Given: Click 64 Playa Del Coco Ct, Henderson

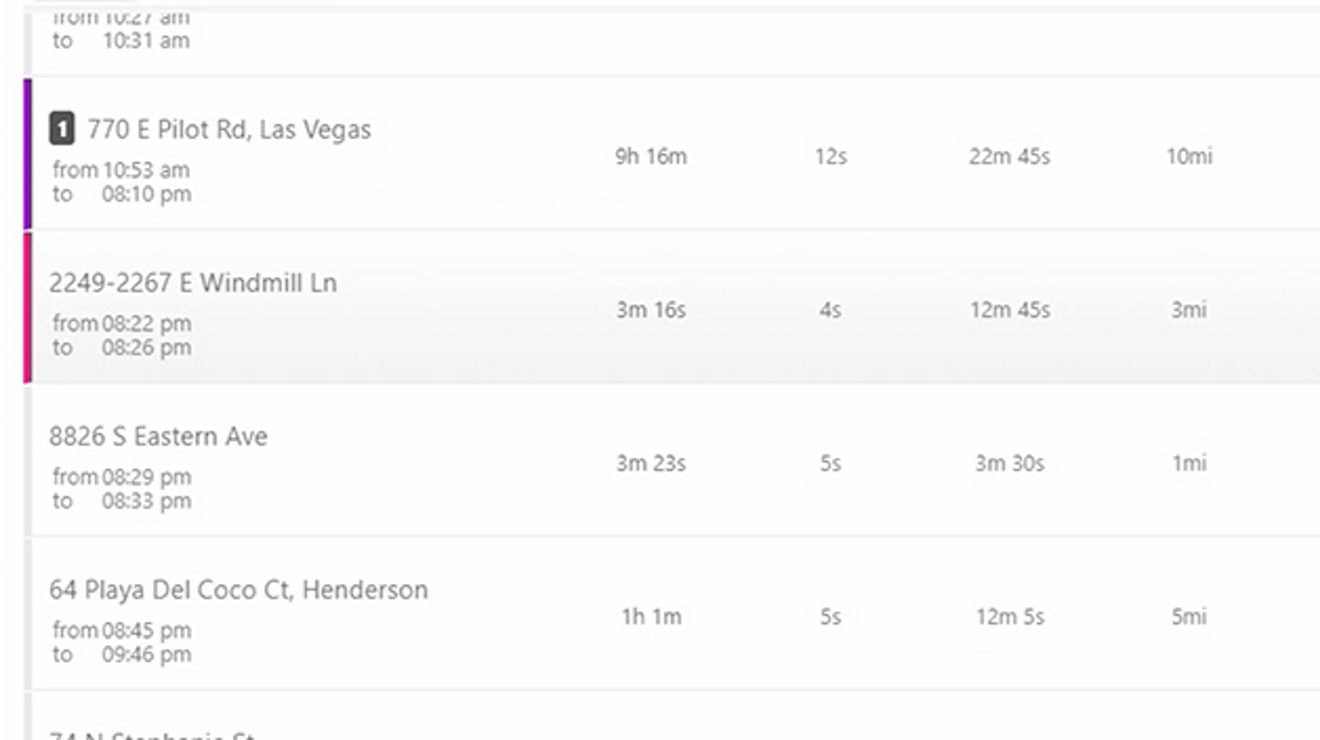Looking at the screenshot, I should [240, 590].
